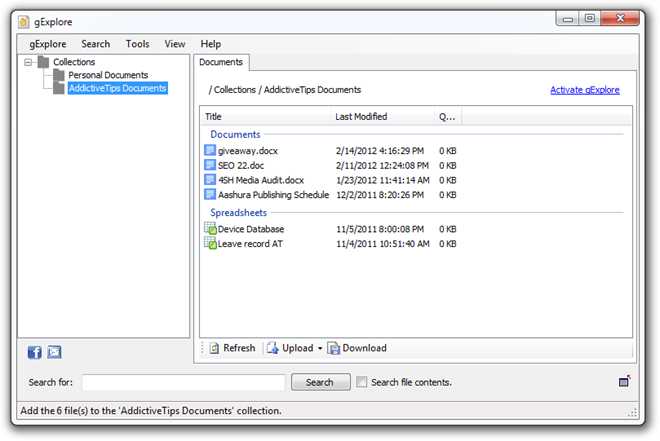Select the Collections tree label
This screenshot has height=441, width=660.
74,62
